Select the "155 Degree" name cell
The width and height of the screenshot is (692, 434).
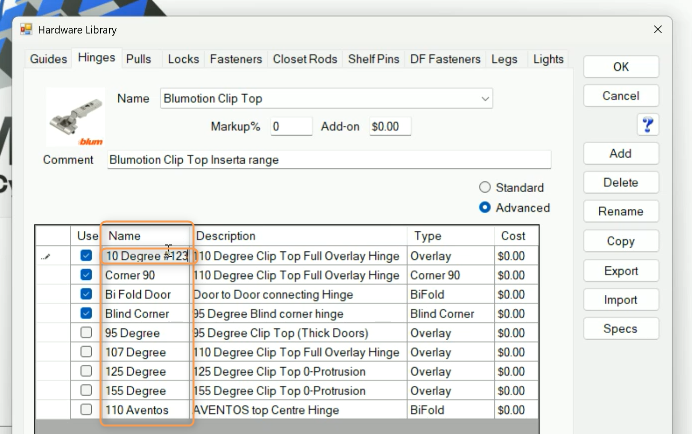tap(146, 391)
